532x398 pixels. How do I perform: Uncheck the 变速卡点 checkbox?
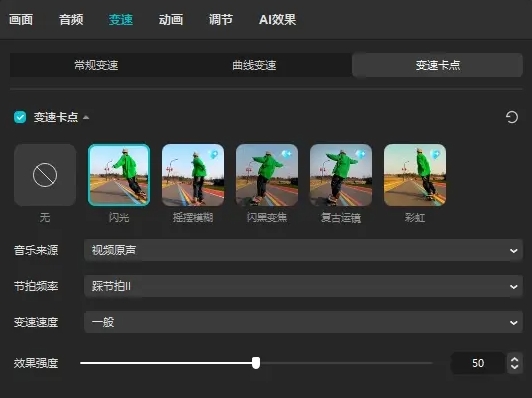[x=20, y=117]
